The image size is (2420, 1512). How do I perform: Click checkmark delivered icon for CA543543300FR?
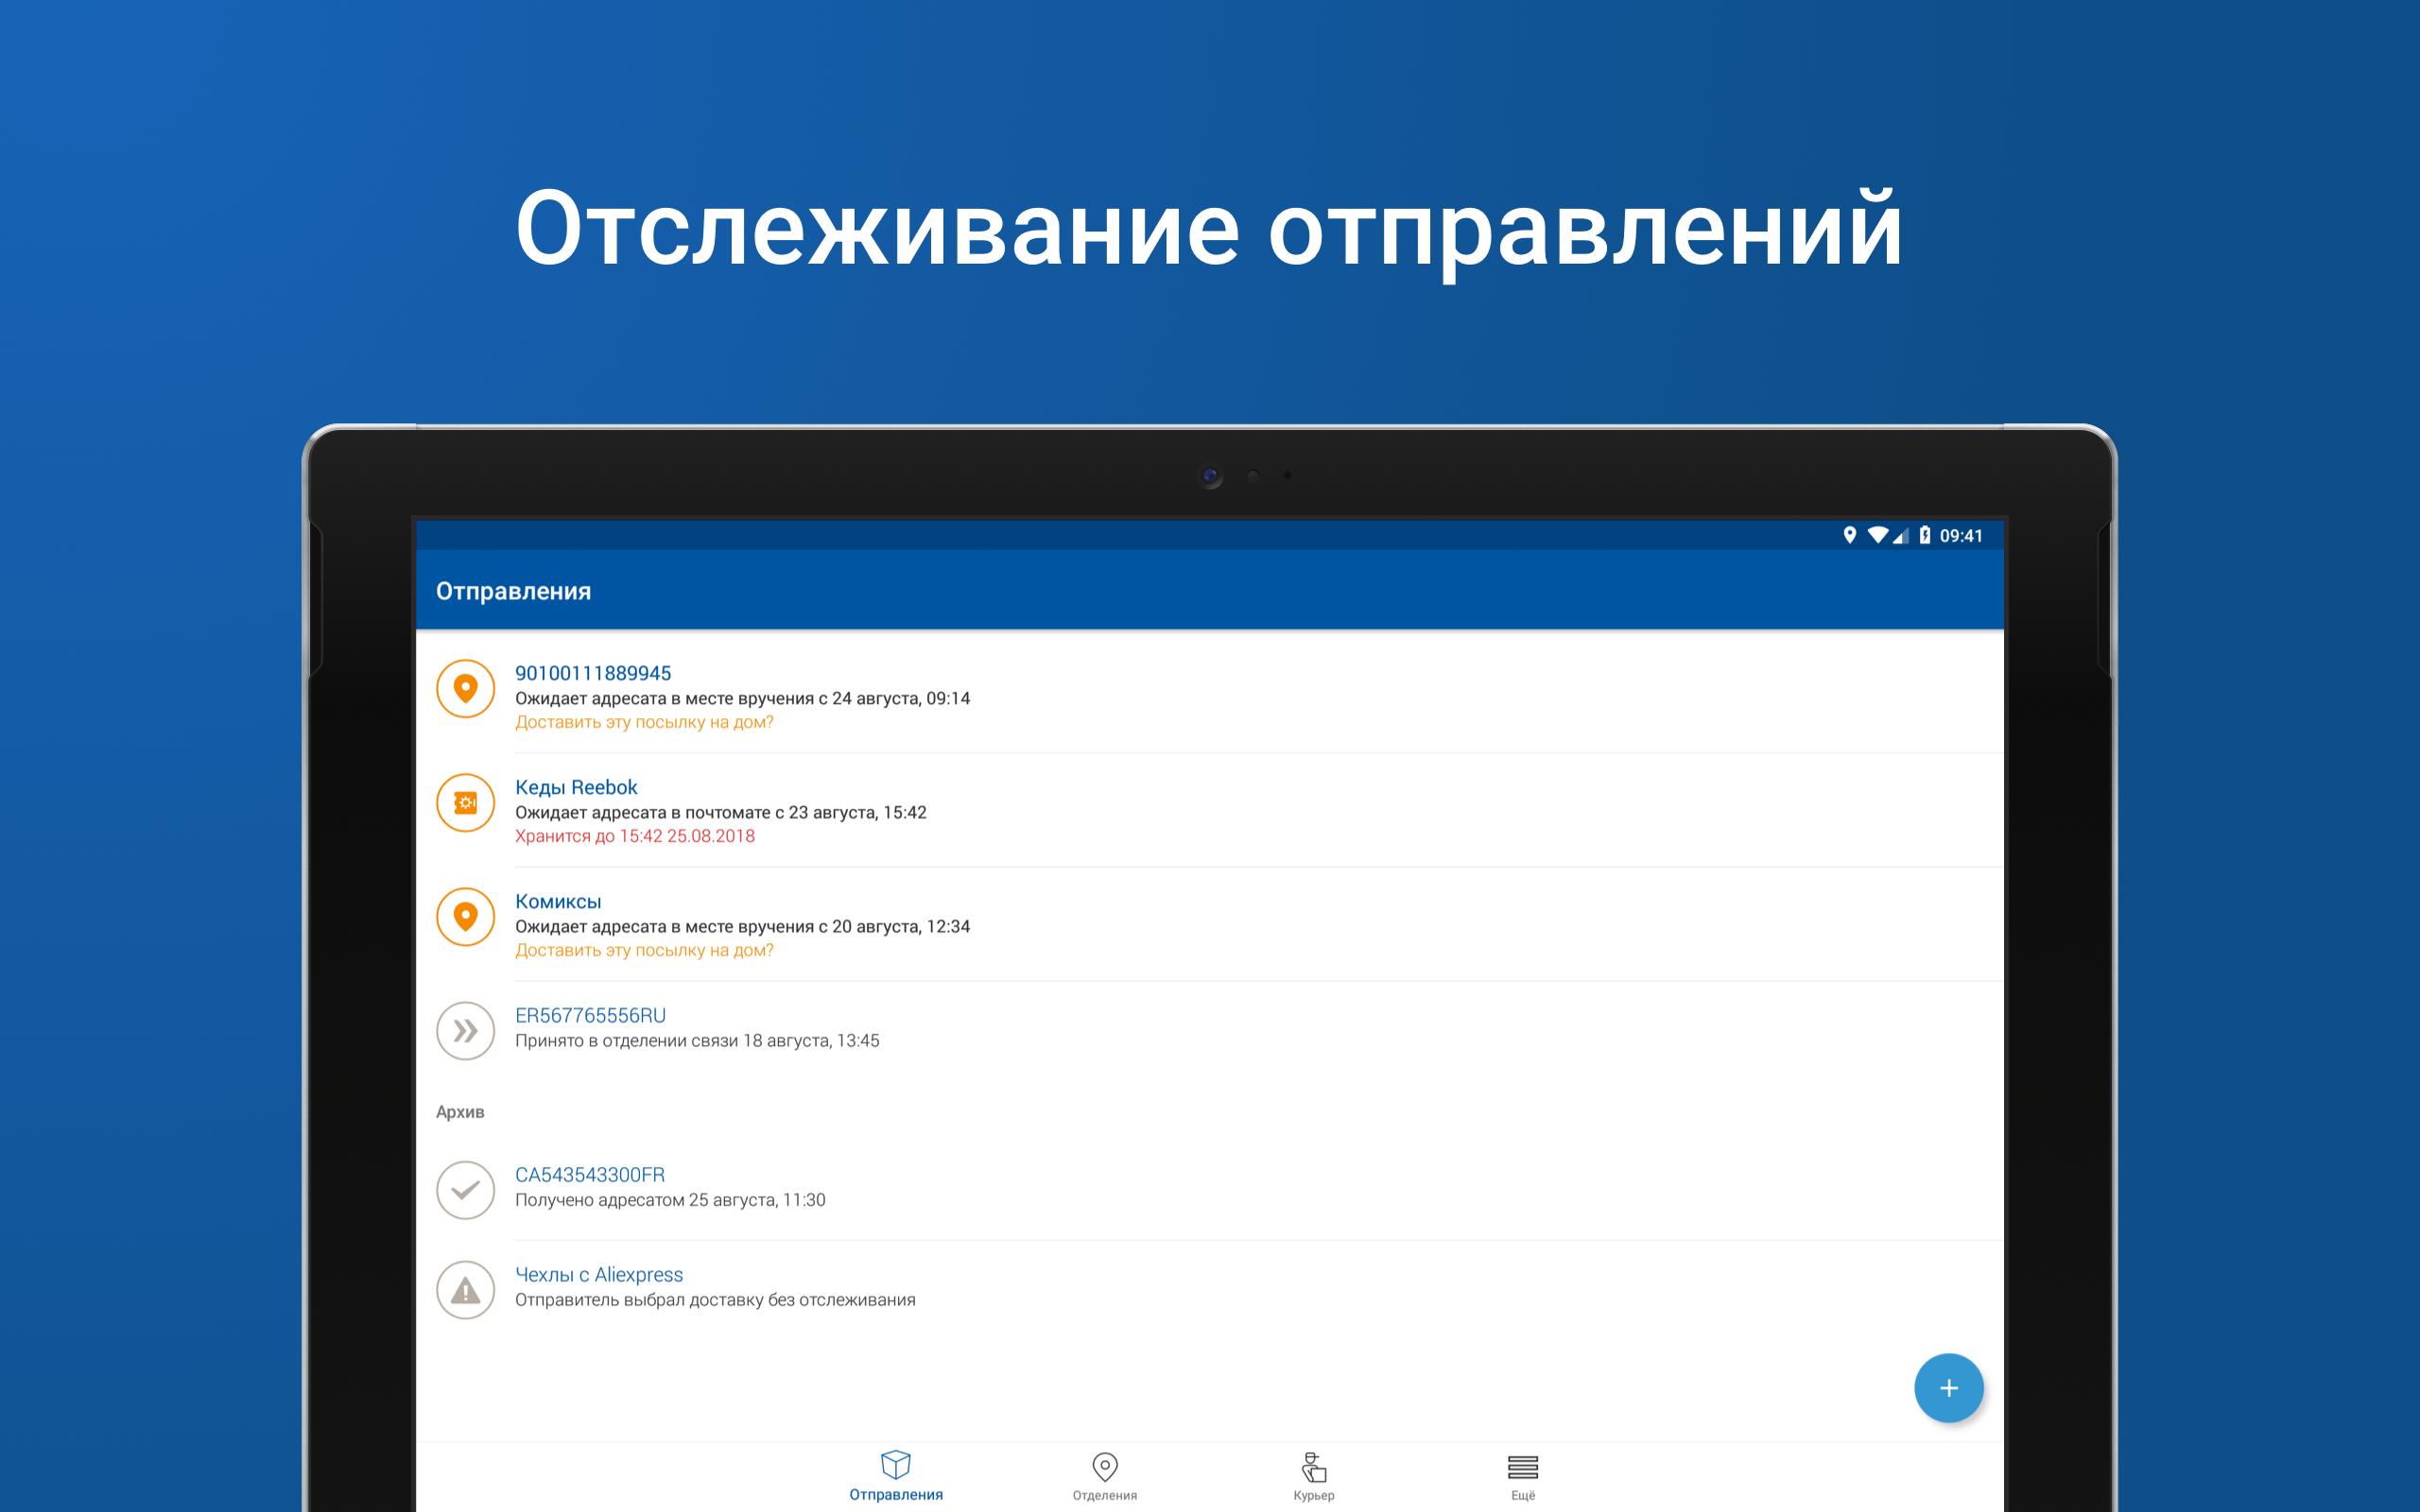coord(465,1190)
